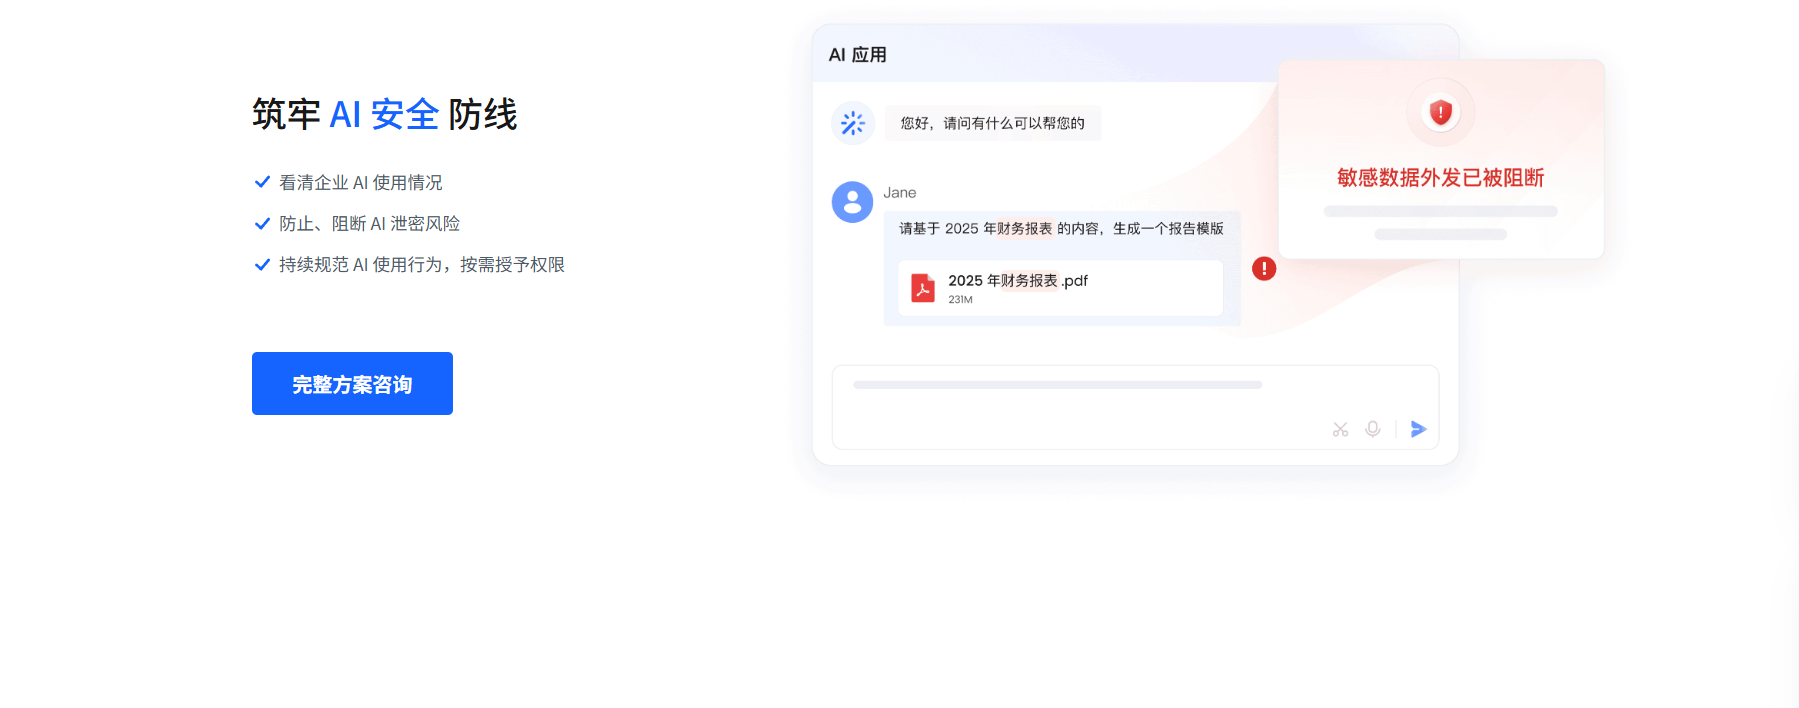Click the bullet 防止、阻断 AI 泄密风险

[369, 224]
